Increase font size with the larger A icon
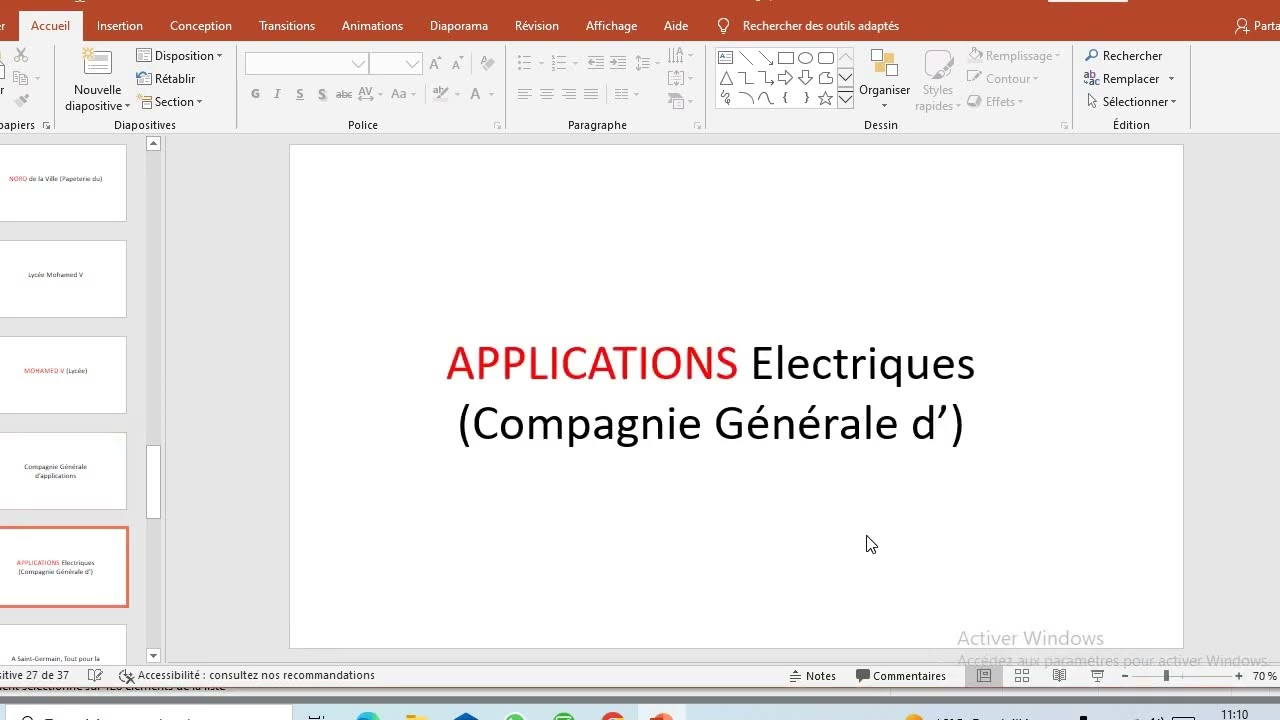Viewport: 1280px width, 720px height. (435, 64)
